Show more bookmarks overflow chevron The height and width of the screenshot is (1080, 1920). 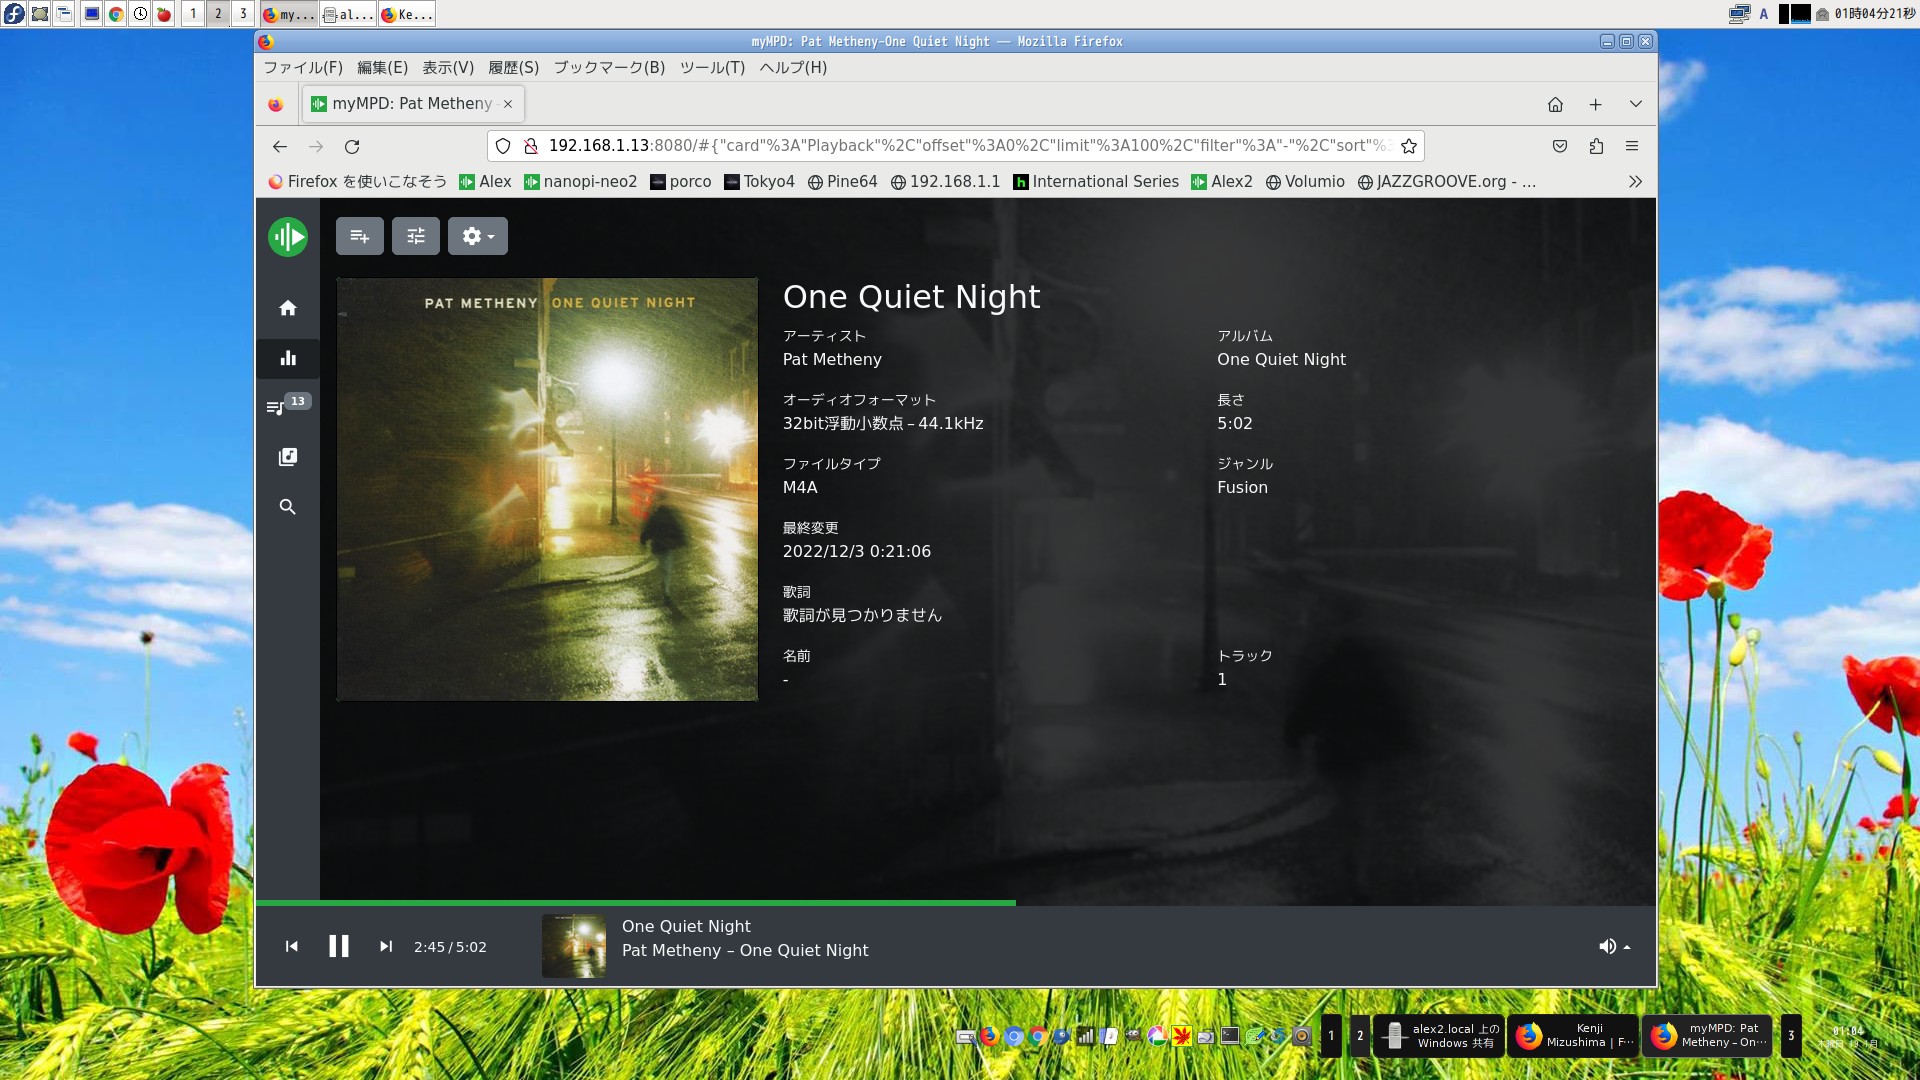click(1635, 181)
